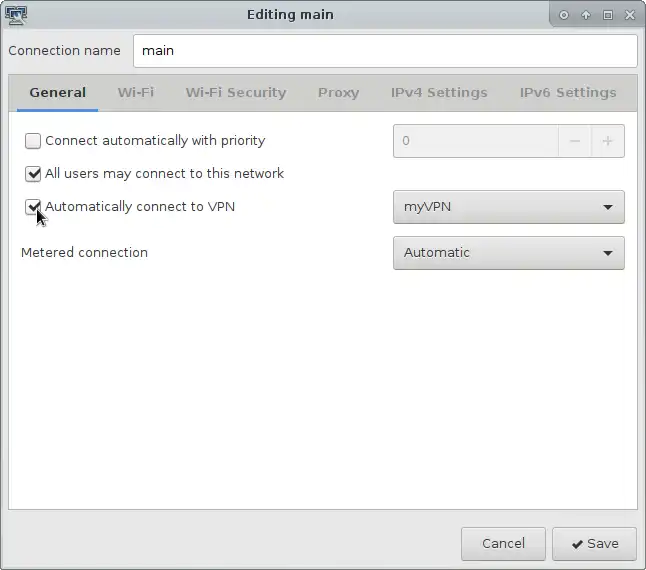
Task: Expand the Metered connection Automatic dropdown
Action: pyautogui.click(x=509, y=253)
